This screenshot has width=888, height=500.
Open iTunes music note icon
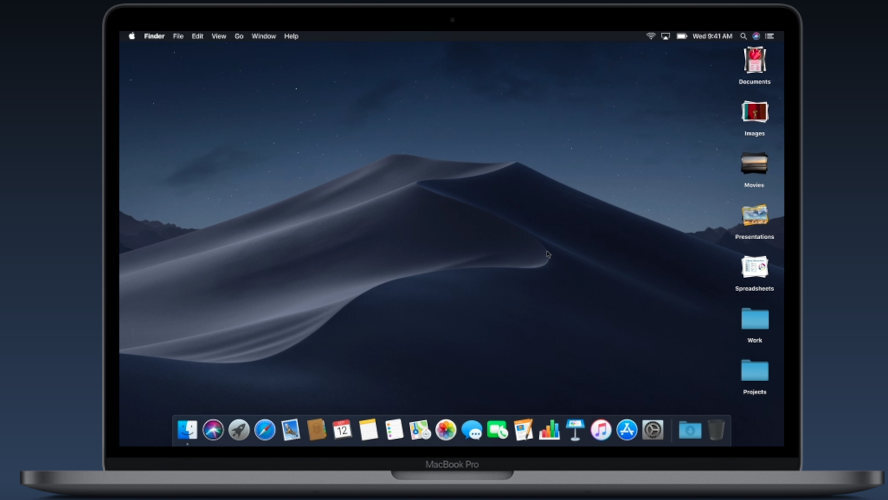(601, 430)
